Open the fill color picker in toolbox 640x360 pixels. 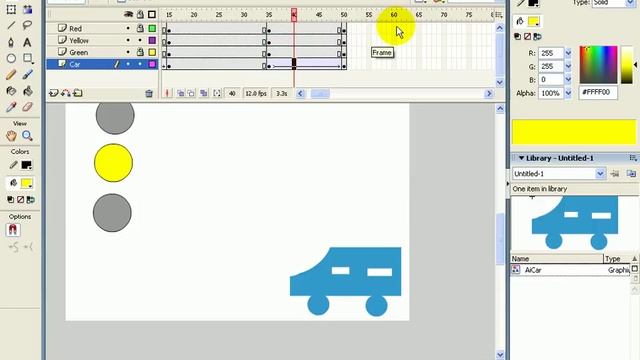[27, 184]
